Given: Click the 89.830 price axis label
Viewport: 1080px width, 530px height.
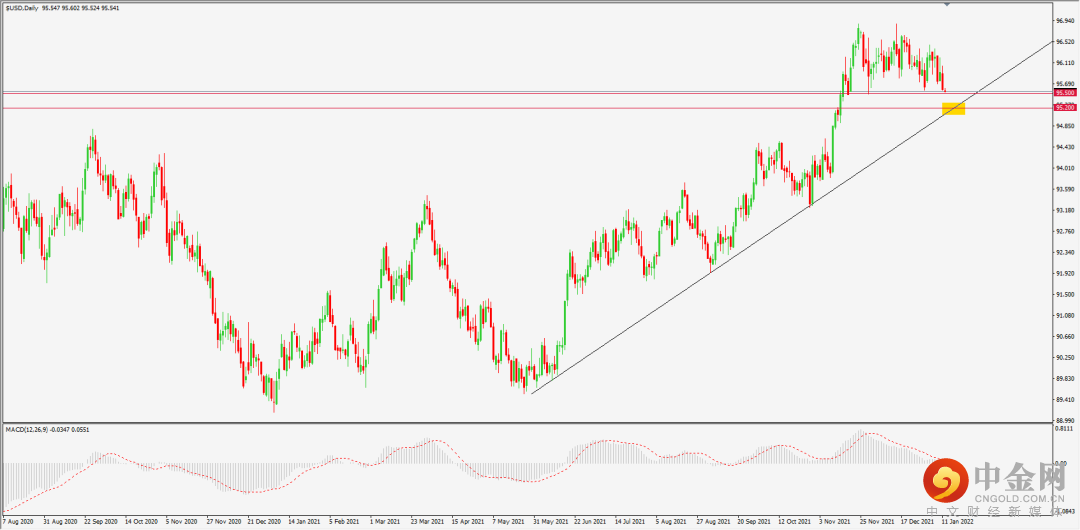Looking at the screenshot, I should (x=1066, y=378).
